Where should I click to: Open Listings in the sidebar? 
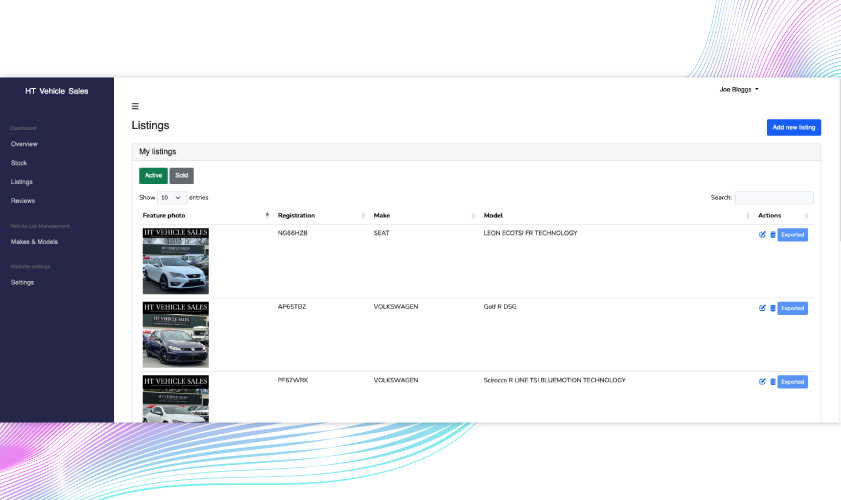click(21, 182)
